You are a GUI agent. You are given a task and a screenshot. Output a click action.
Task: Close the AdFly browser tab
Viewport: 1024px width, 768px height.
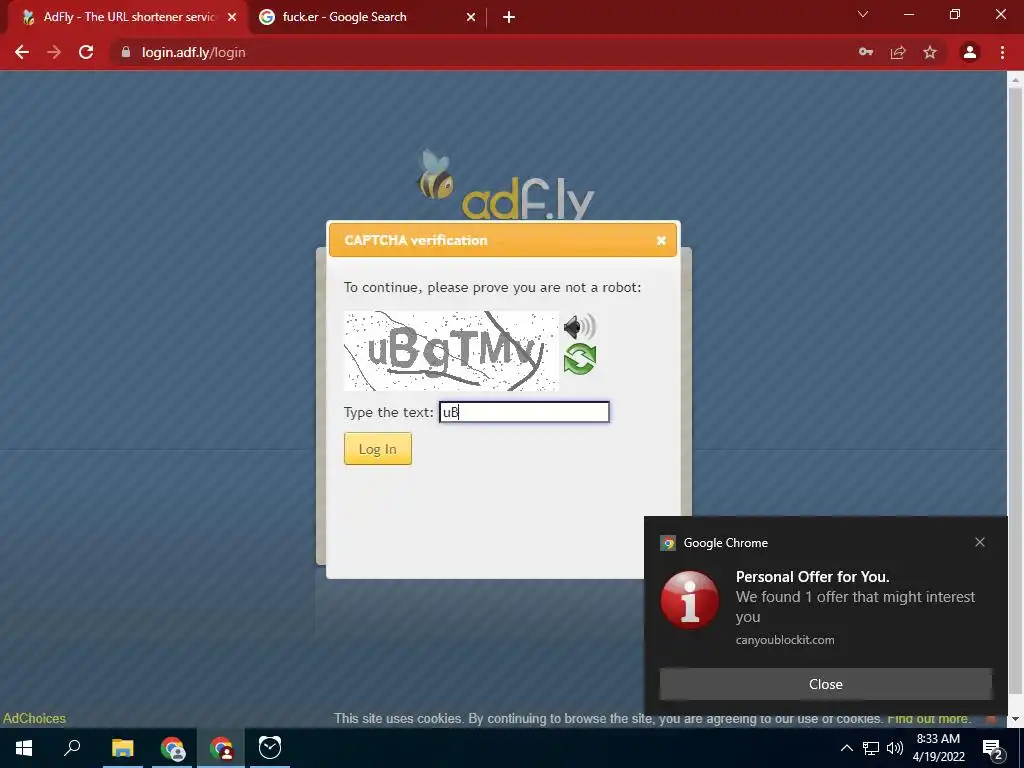pyautogui.click(x=232, y=17)
